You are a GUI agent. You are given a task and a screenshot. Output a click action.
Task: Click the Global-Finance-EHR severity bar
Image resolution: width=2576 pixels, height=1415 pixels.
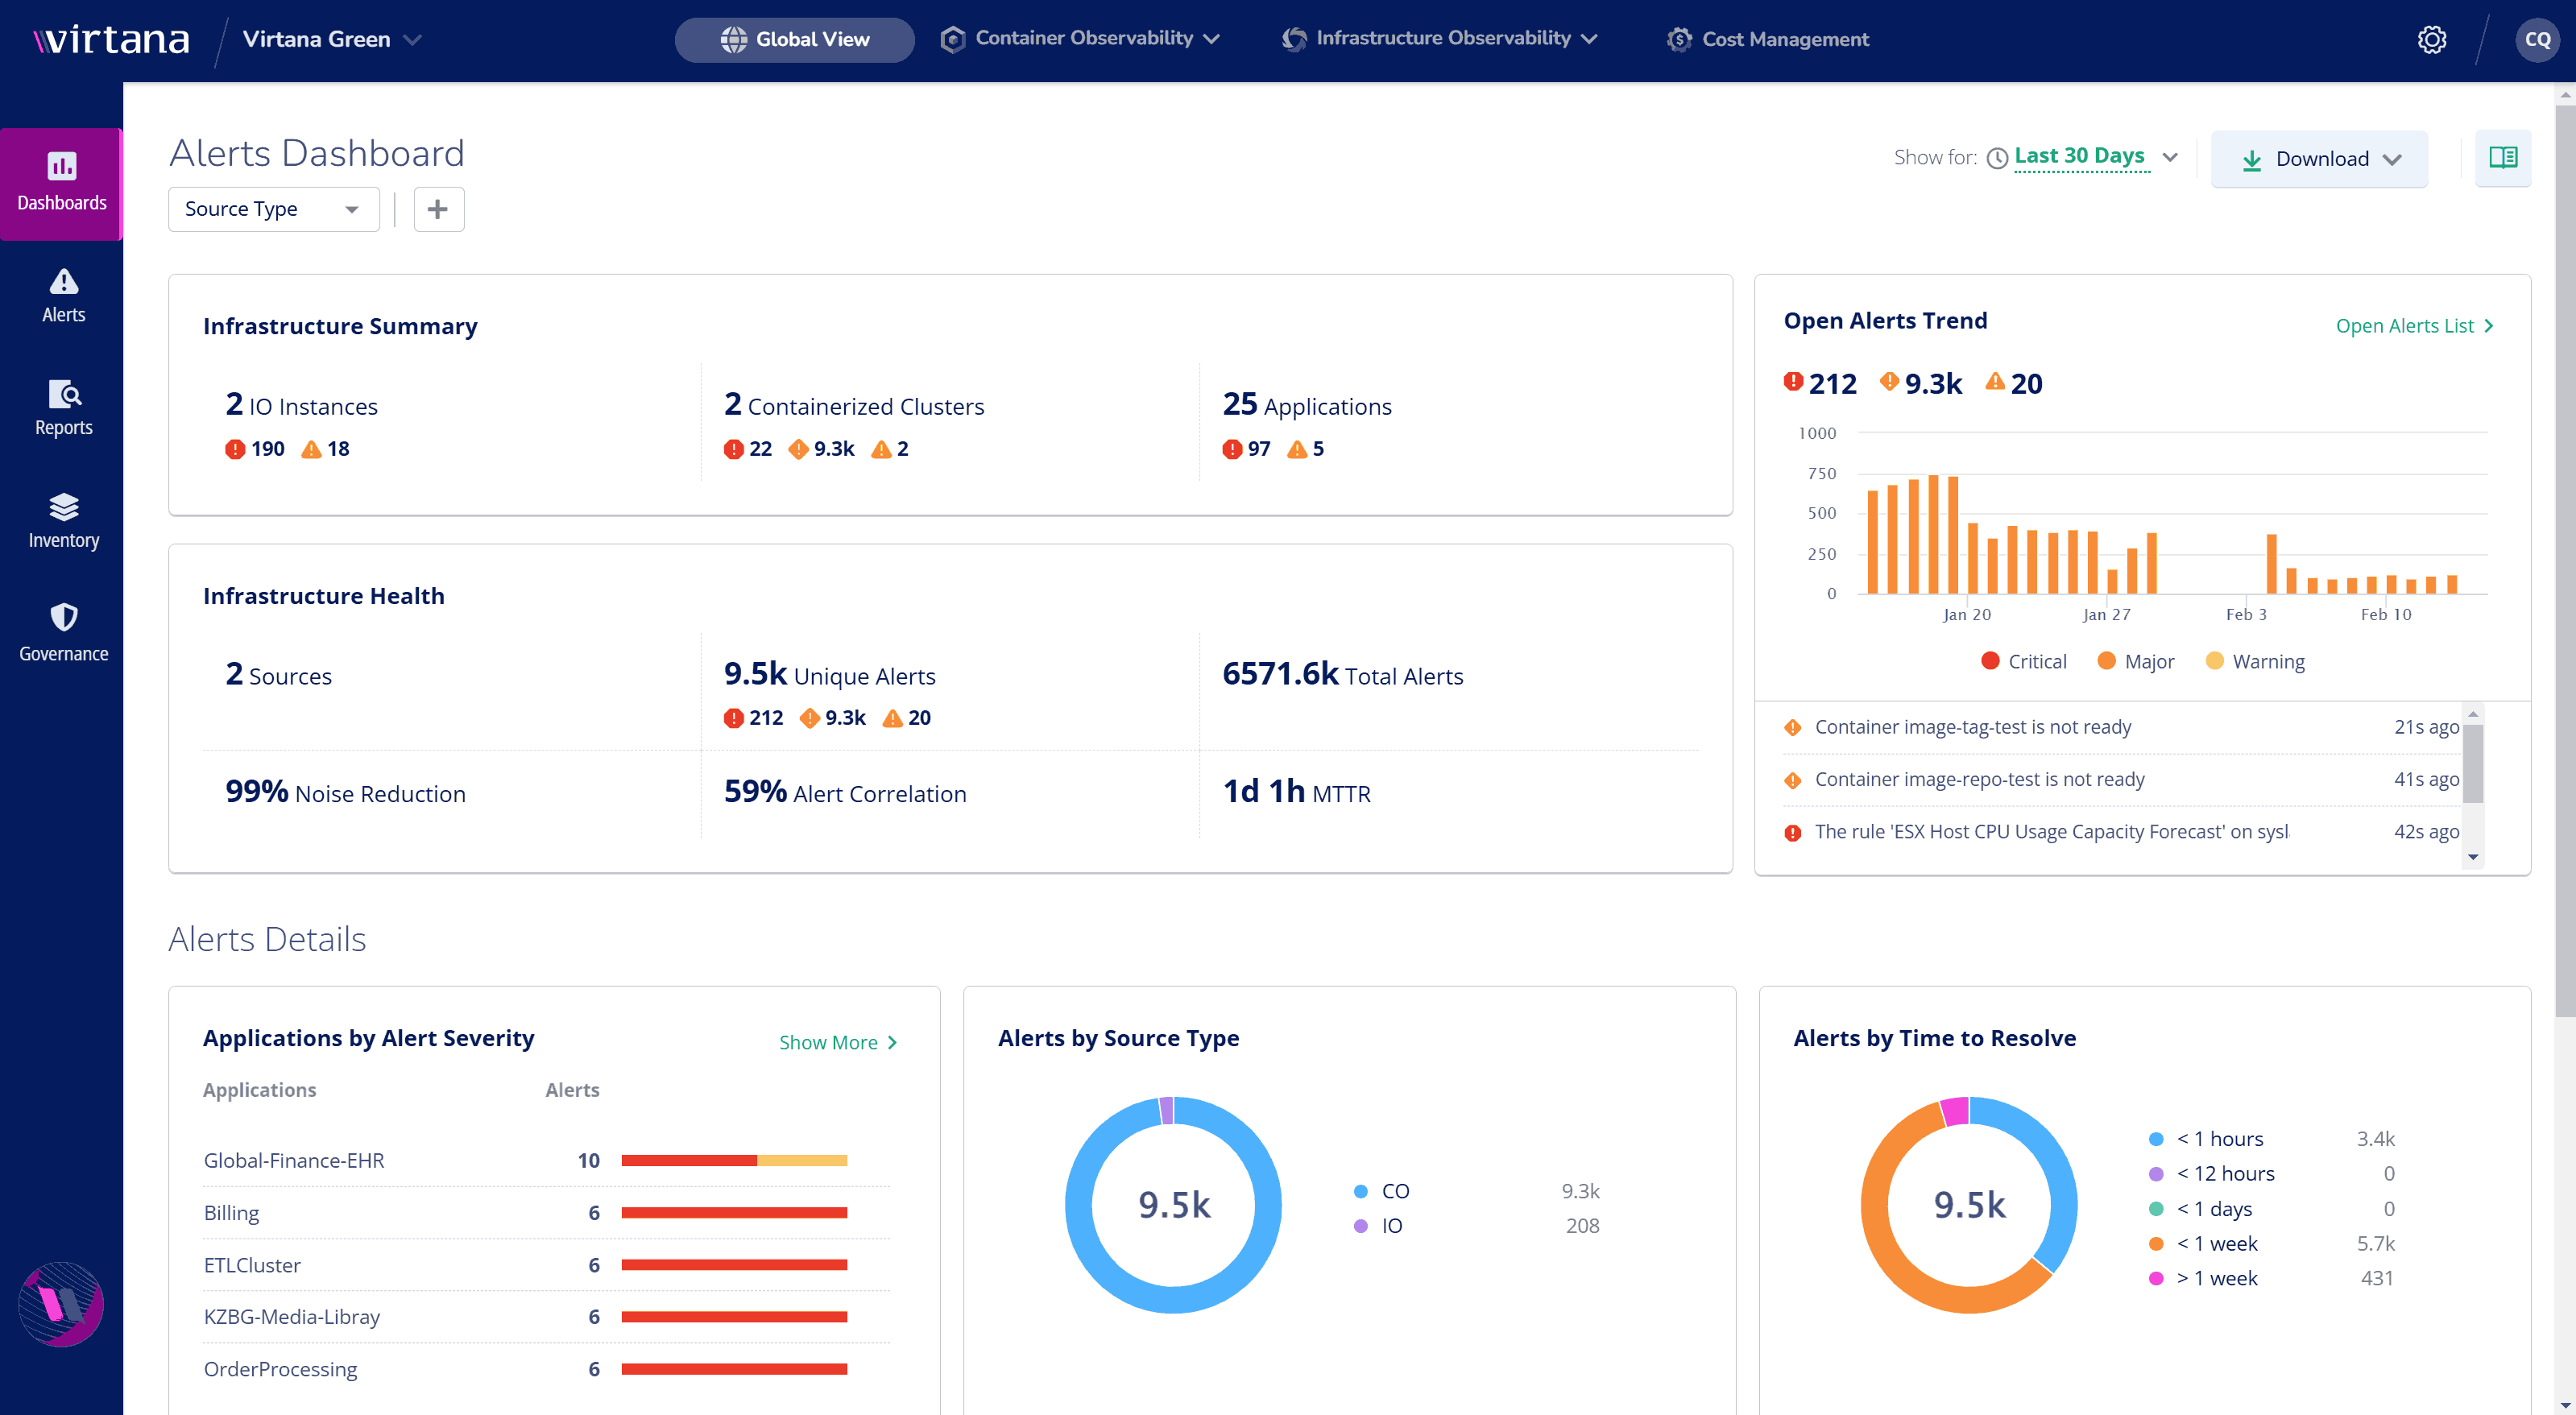[x=734, y=1160]
